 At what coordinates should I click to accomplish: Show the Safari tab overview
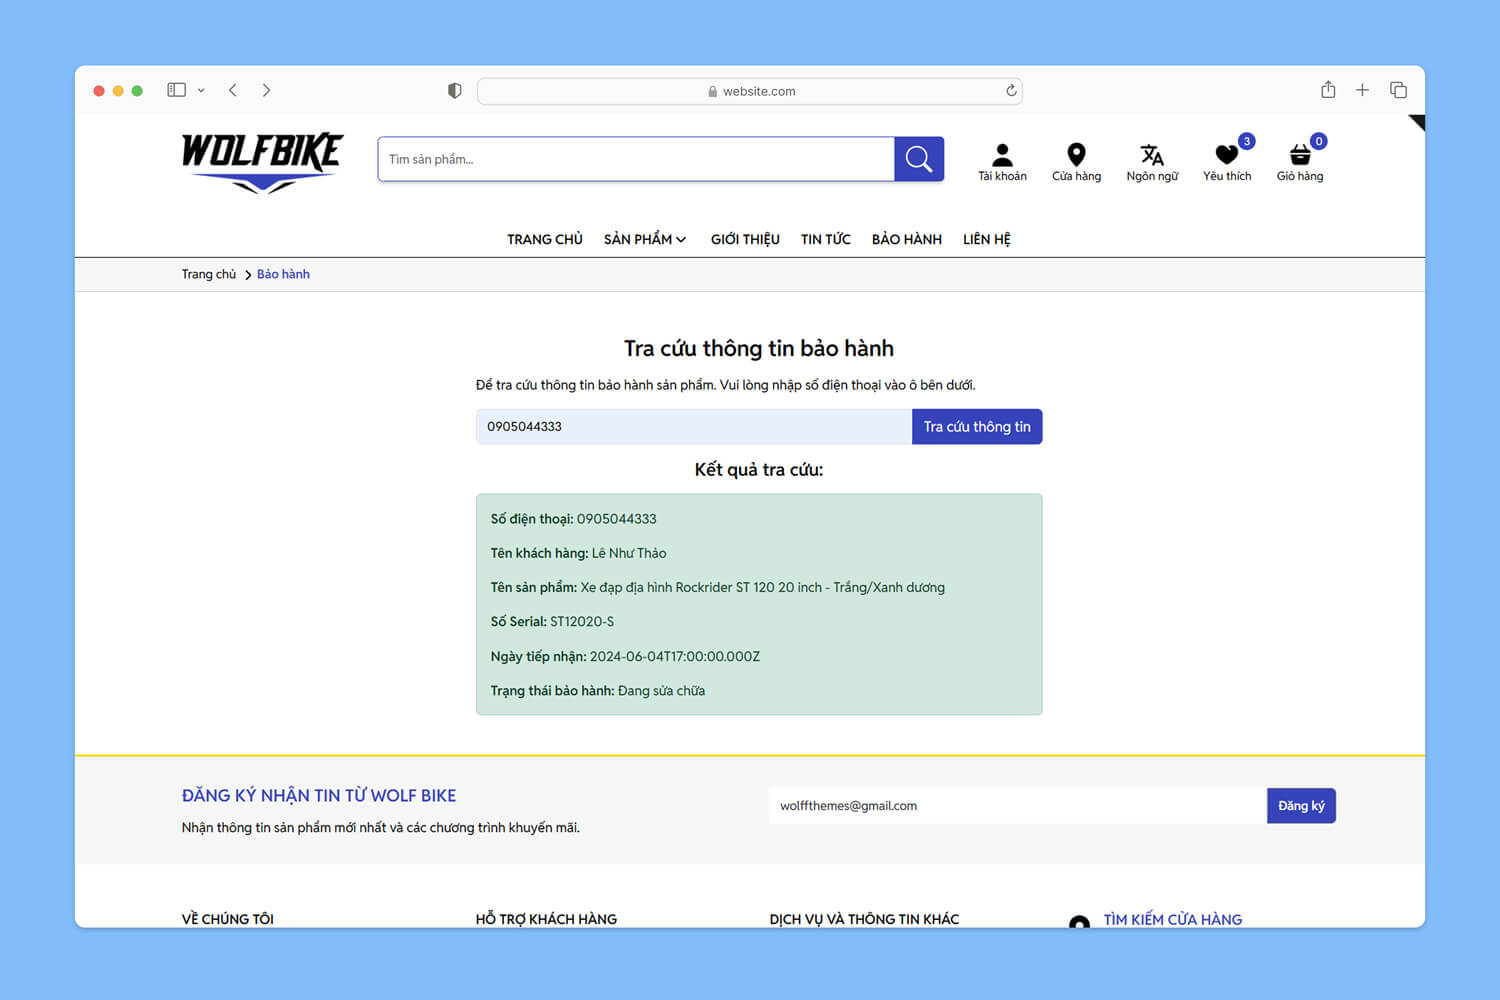1398,90
